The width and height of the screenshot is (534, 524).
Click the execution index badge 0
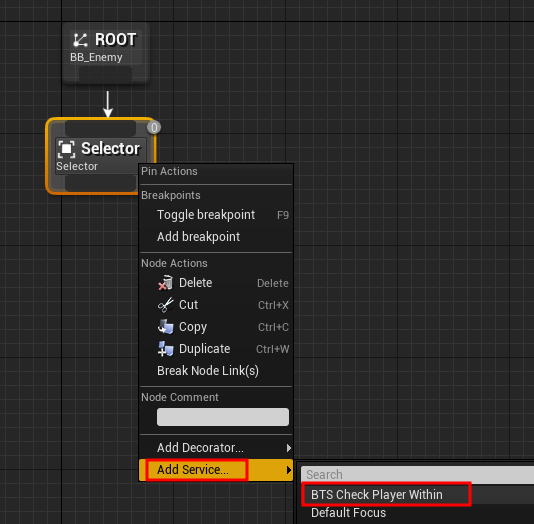point(154,127)
